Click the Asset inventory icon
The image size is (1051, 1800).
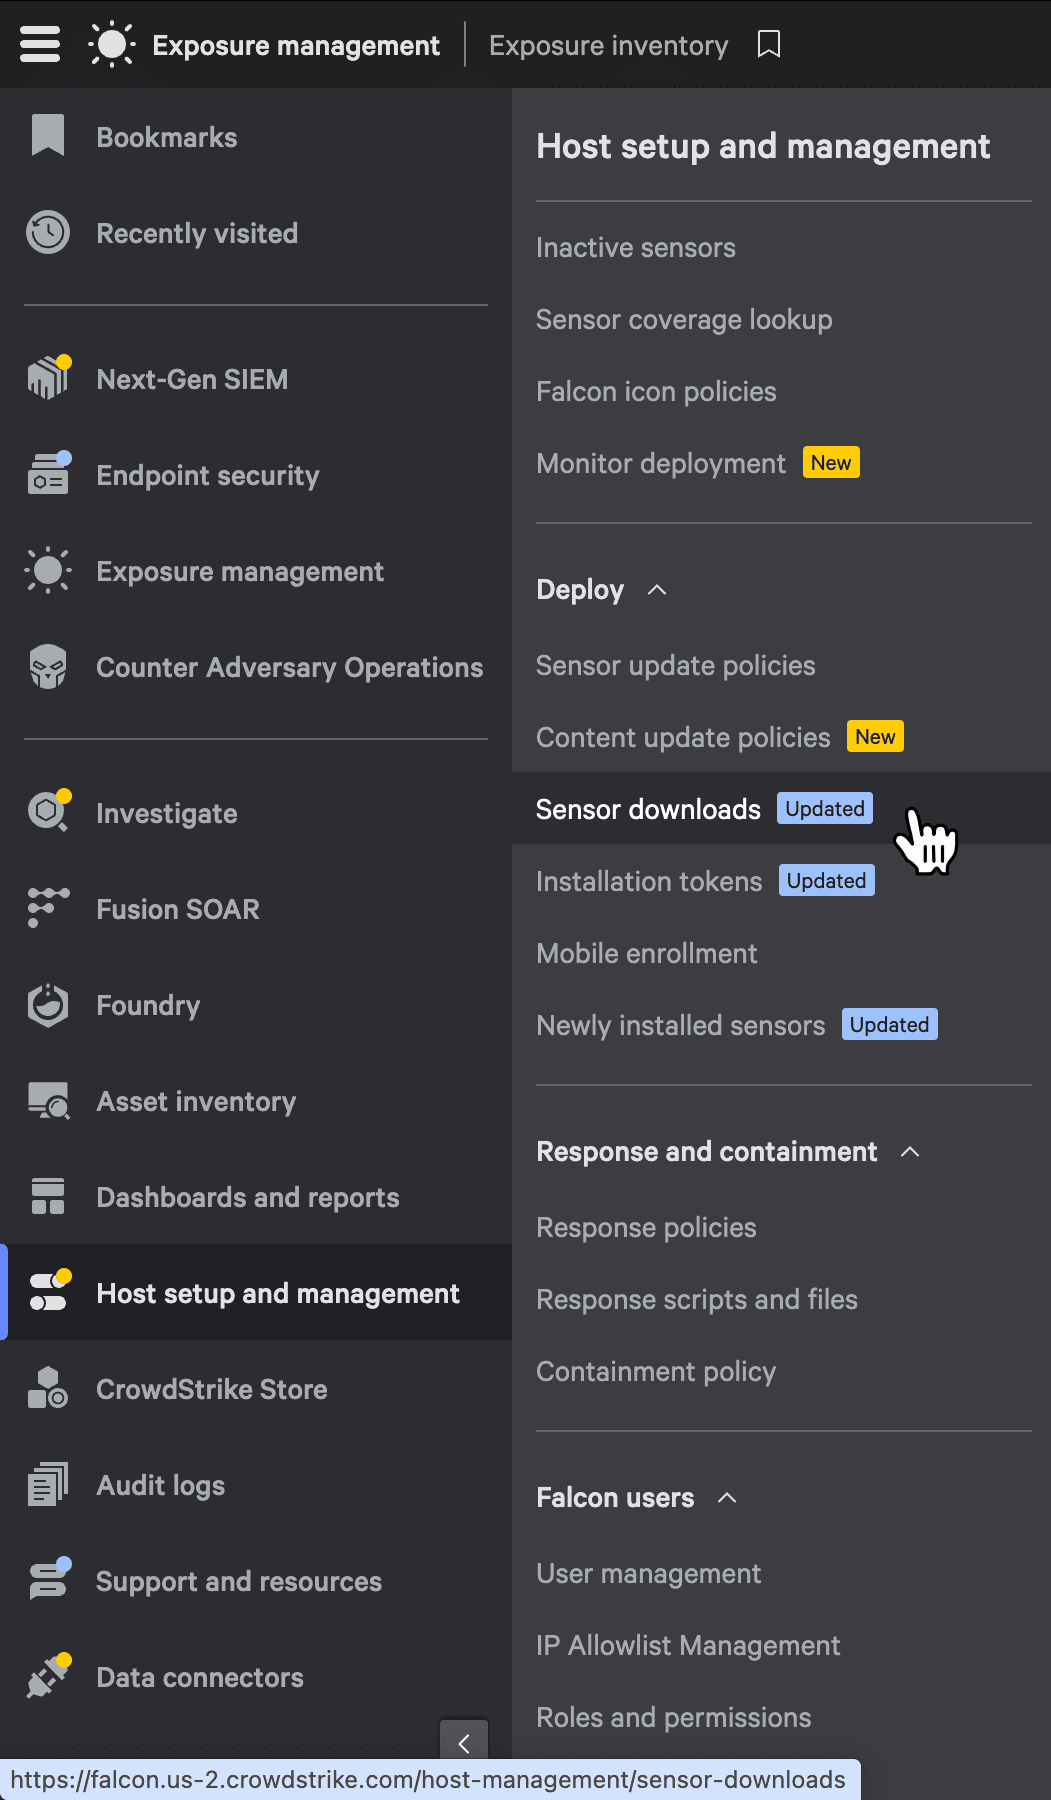(47, 1100)
